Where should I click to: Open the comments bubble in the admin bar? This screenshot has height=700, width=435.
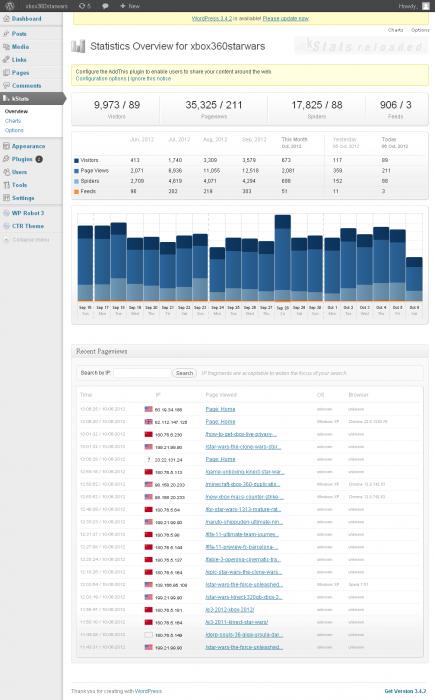click(x=105, y=6)
